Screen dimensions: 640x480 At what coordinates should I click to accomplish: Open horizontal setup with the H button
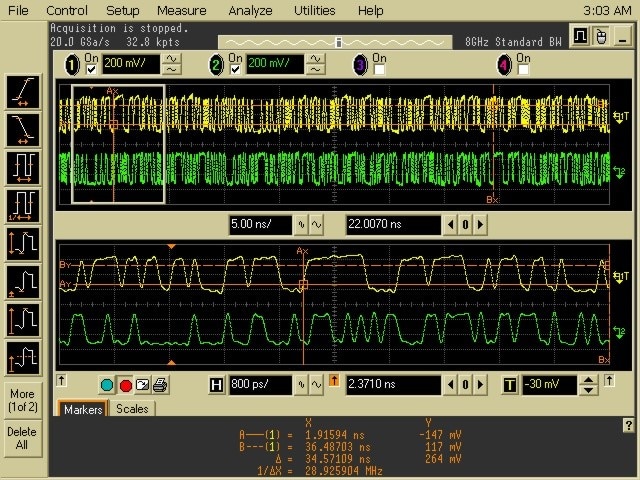click(x=216, y=385)
